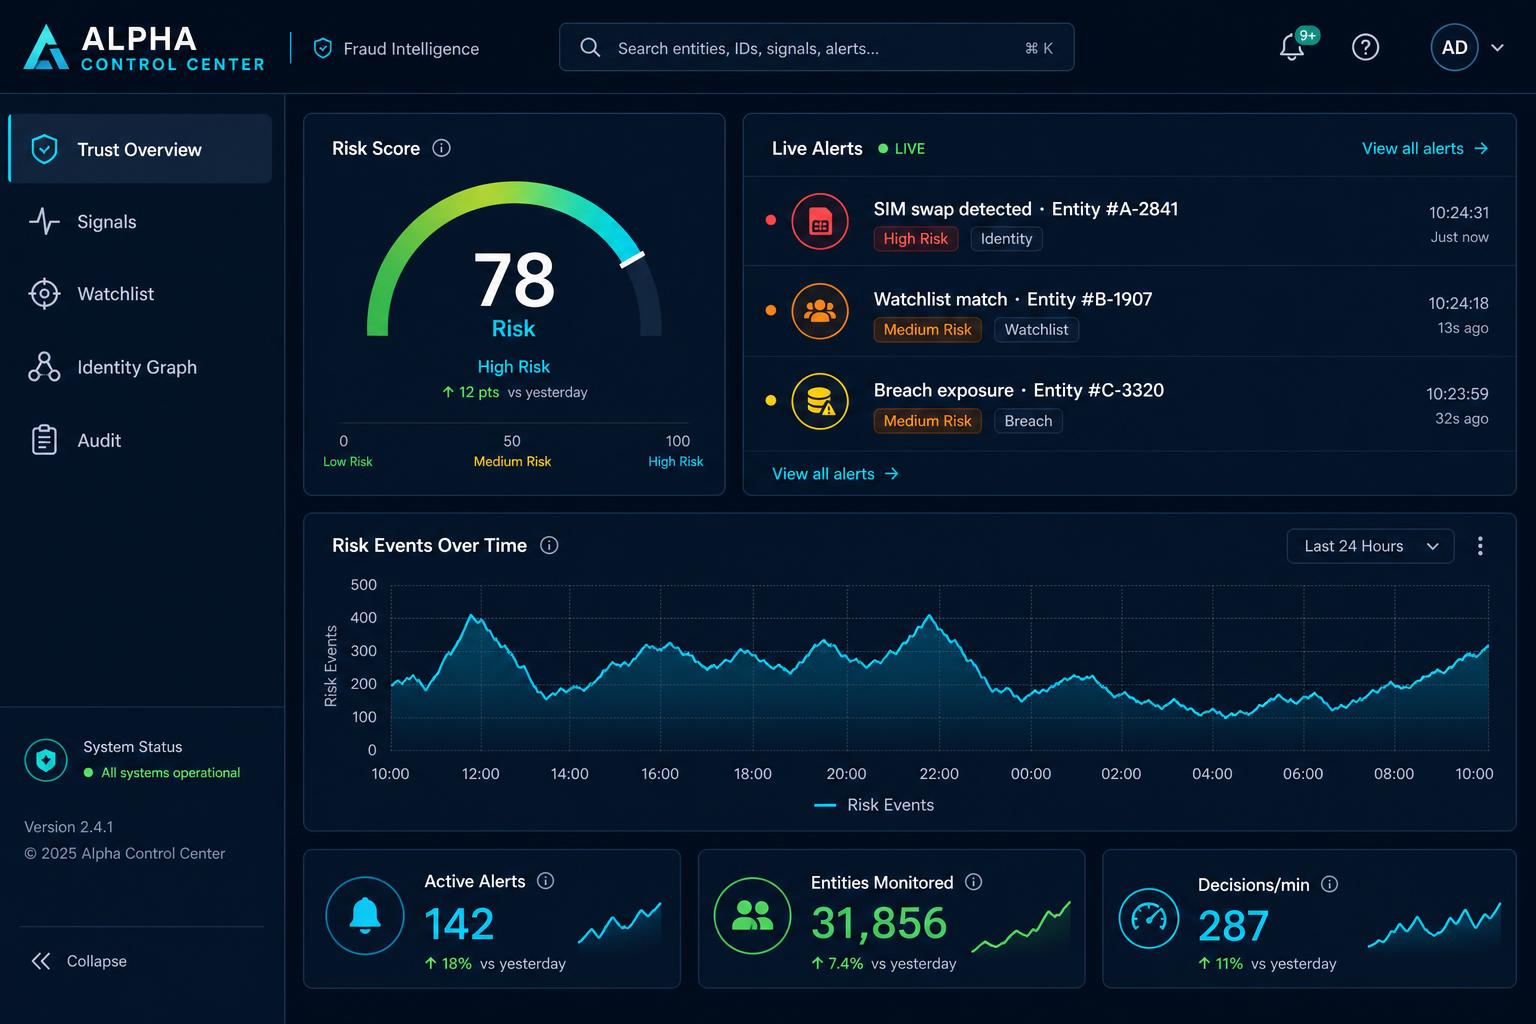Click the Entities Monitored green sparkline
1536x1024 pixels.
(1021, 926)
